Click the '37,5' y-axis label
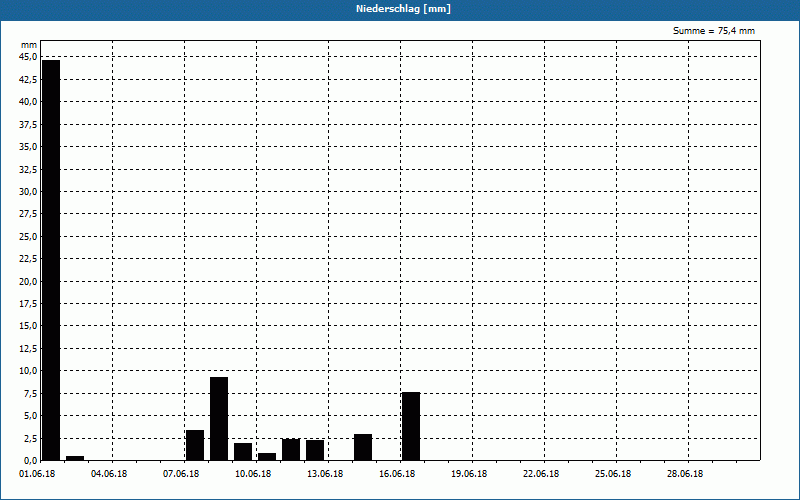The height and width of the screenshot is (500, 800). coord(28,124)
